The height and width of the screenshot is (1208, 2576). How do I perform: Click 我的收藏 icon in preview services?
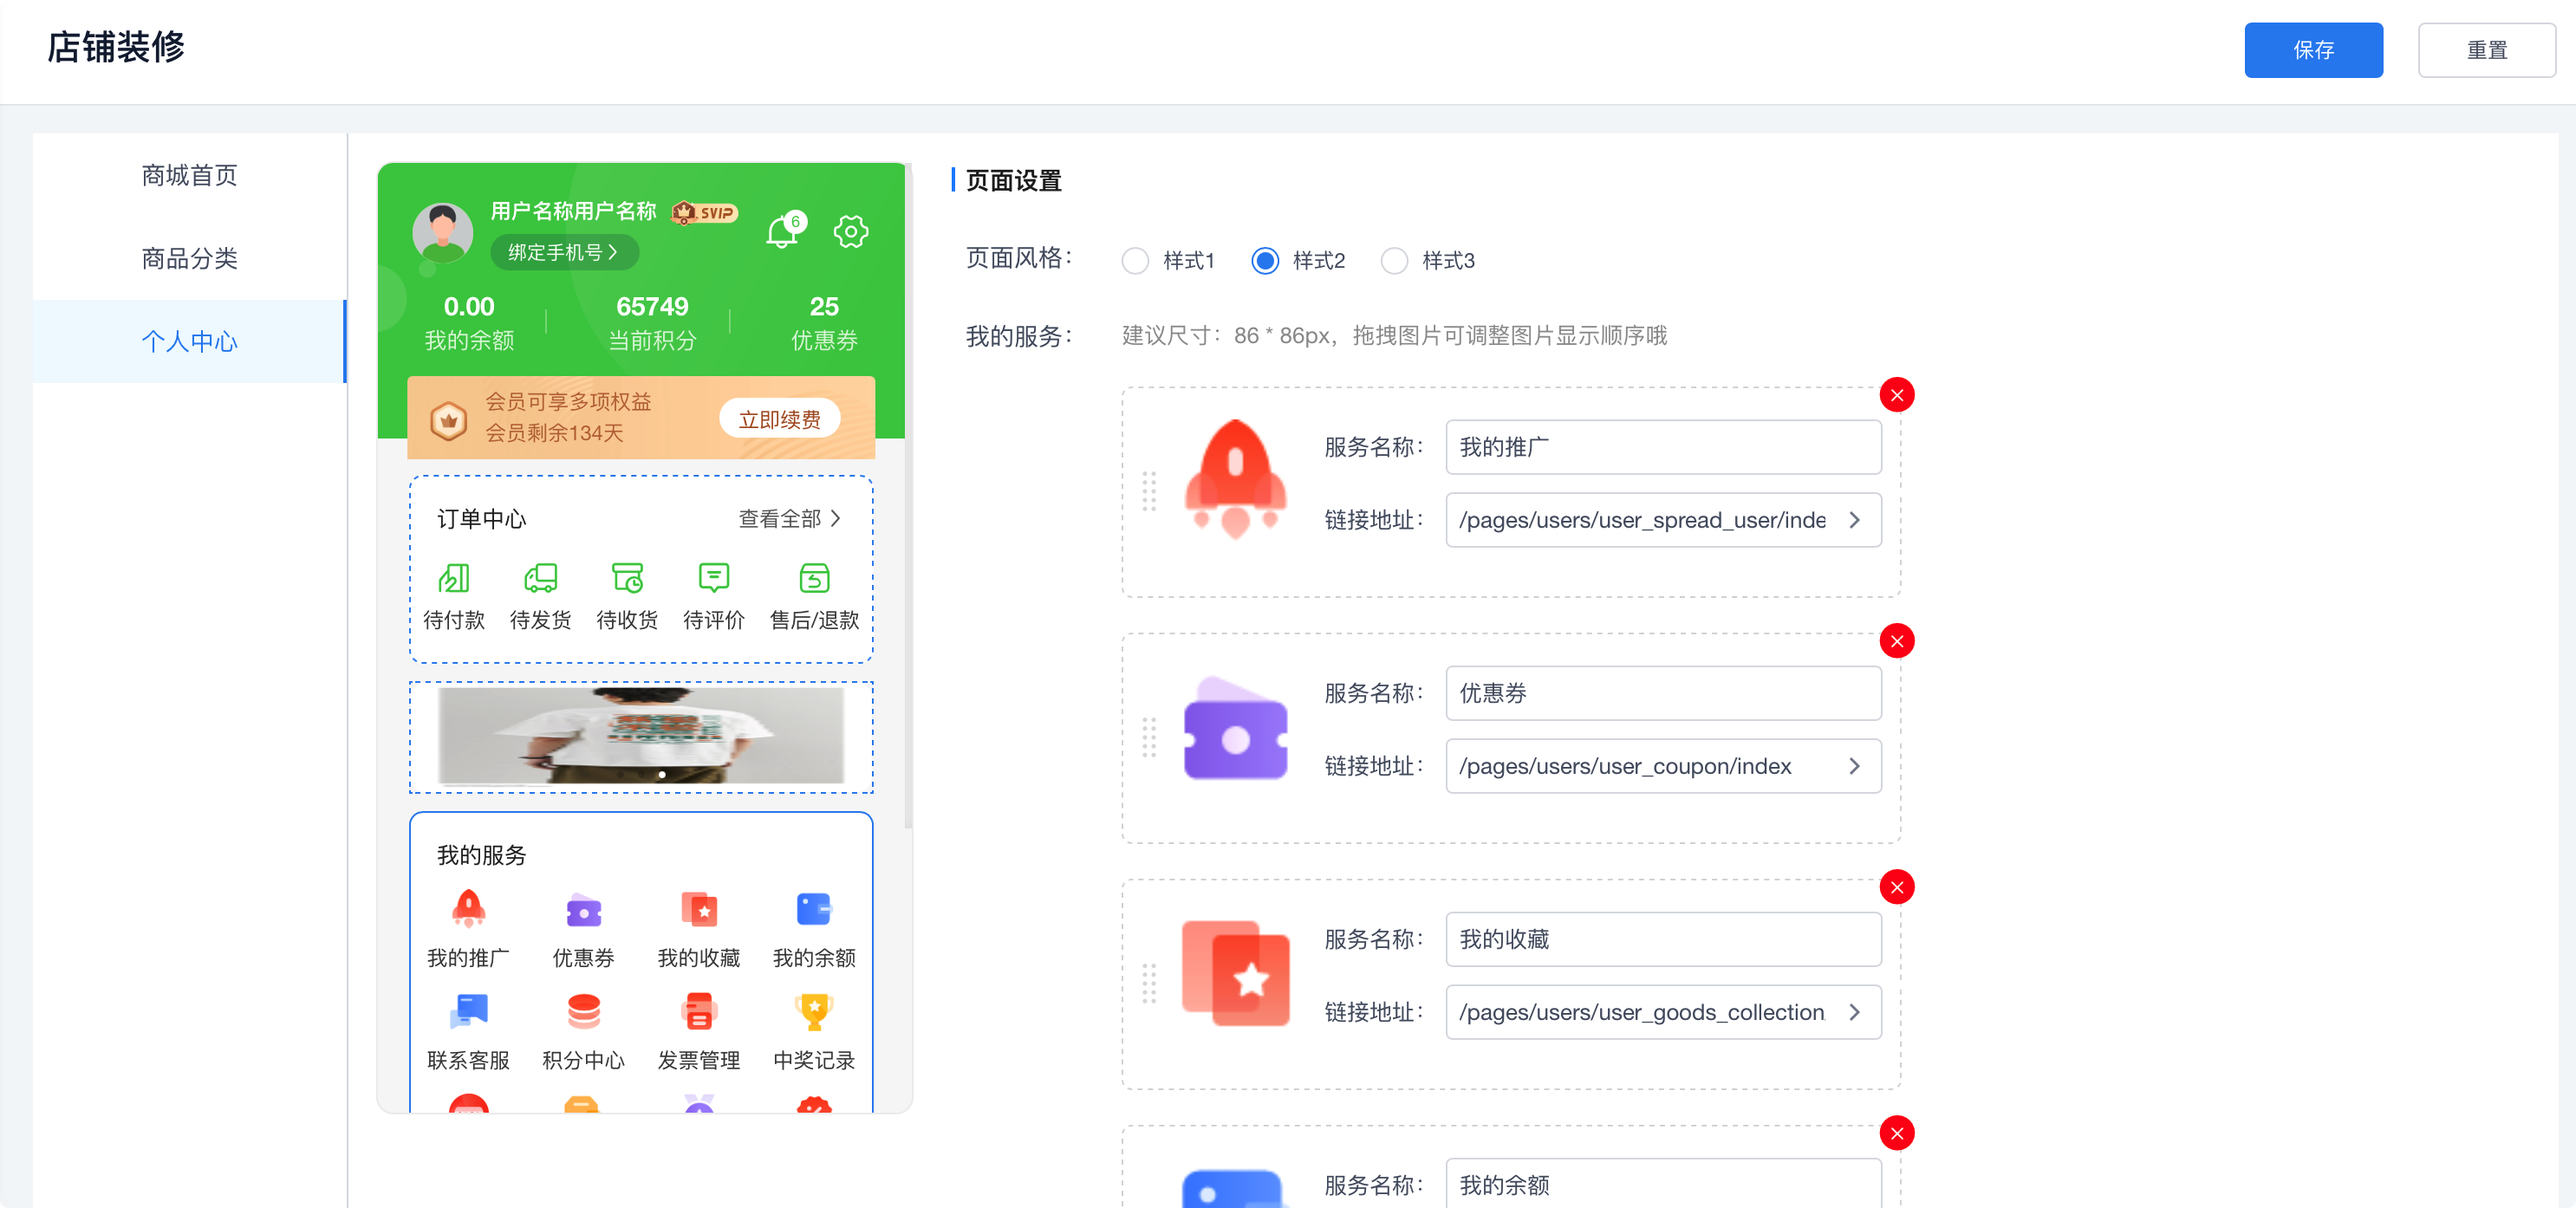(x=699, y=909)
